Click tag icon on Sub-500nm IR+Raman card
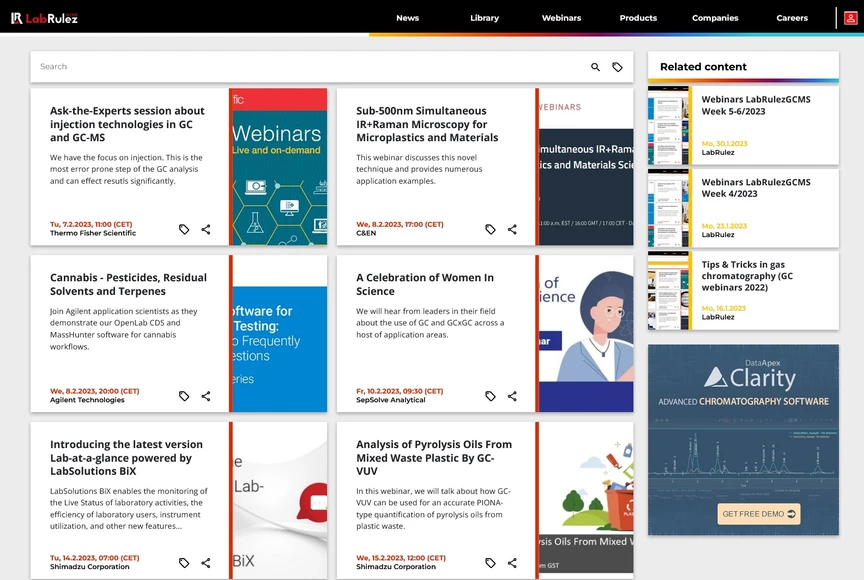 (490, 229)
